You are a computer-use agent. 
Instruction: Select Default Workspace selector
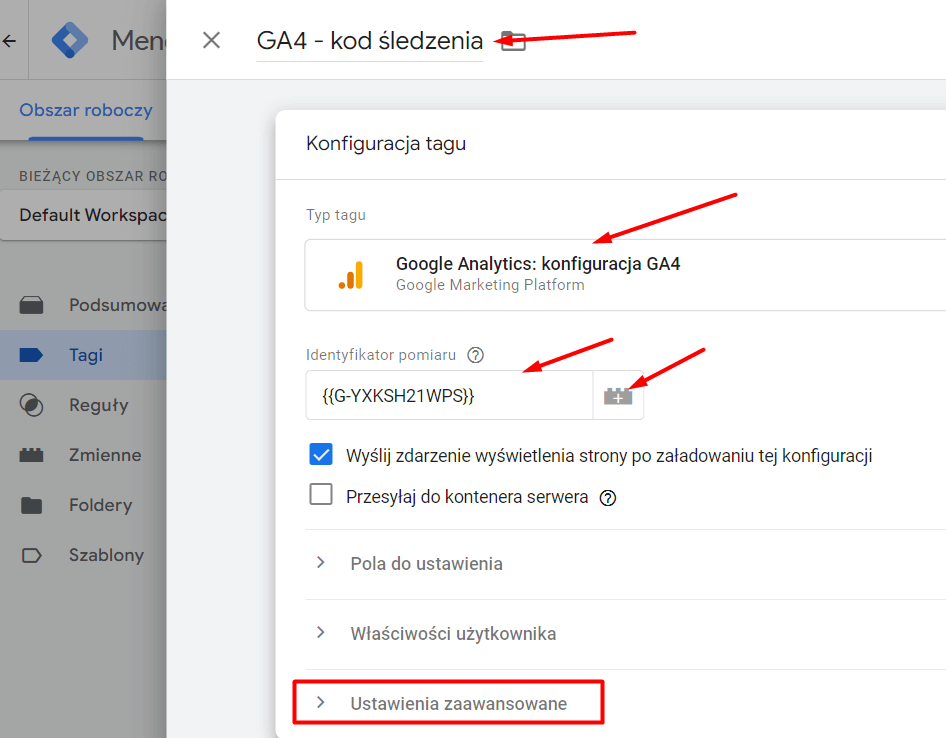pyautogui.click(x=84, y=215)
